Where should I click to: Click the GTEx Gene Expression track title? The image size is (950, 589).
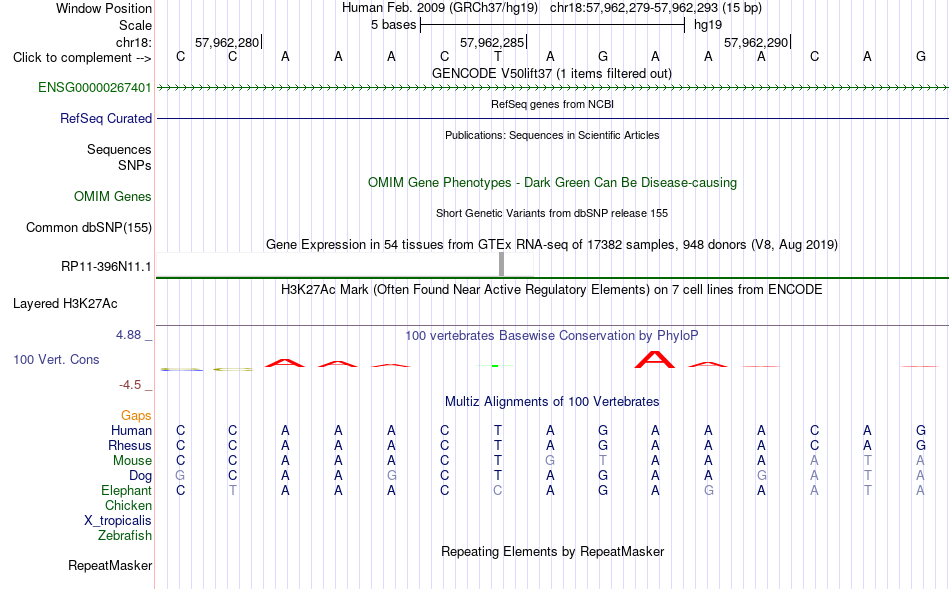pyautogui.click(x=552, y=245)
